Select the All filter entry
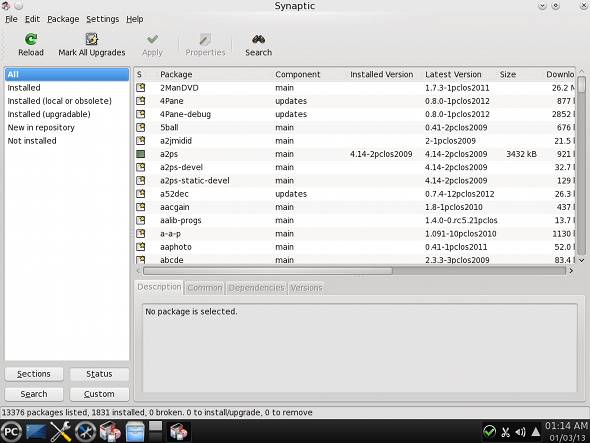Image resolution: width=590 pixels, height=443 pixels. pos(67,75)
